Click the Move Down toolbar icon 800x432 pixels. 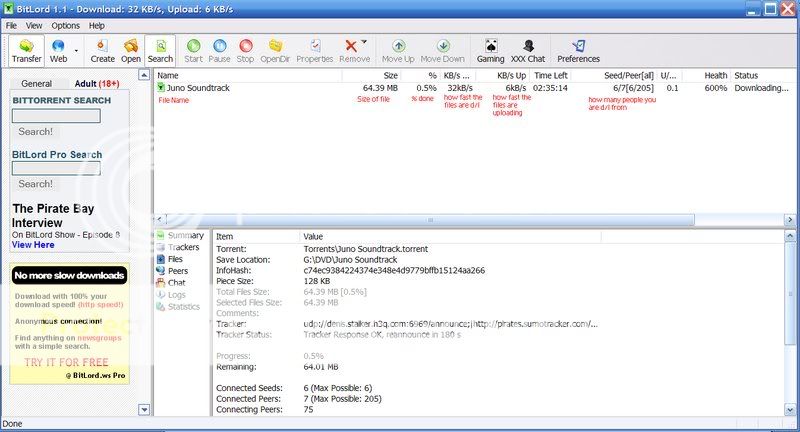tap(442, 51)
